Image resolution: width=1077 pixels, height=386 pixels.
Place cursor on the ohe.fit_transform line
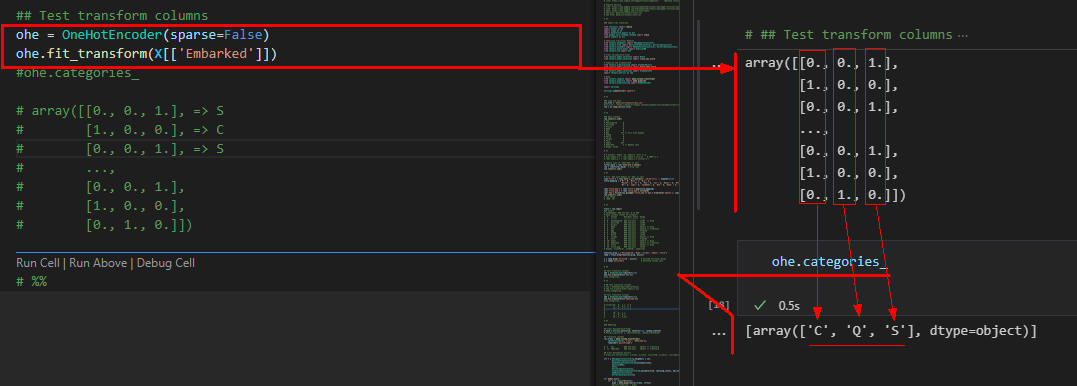146,54
